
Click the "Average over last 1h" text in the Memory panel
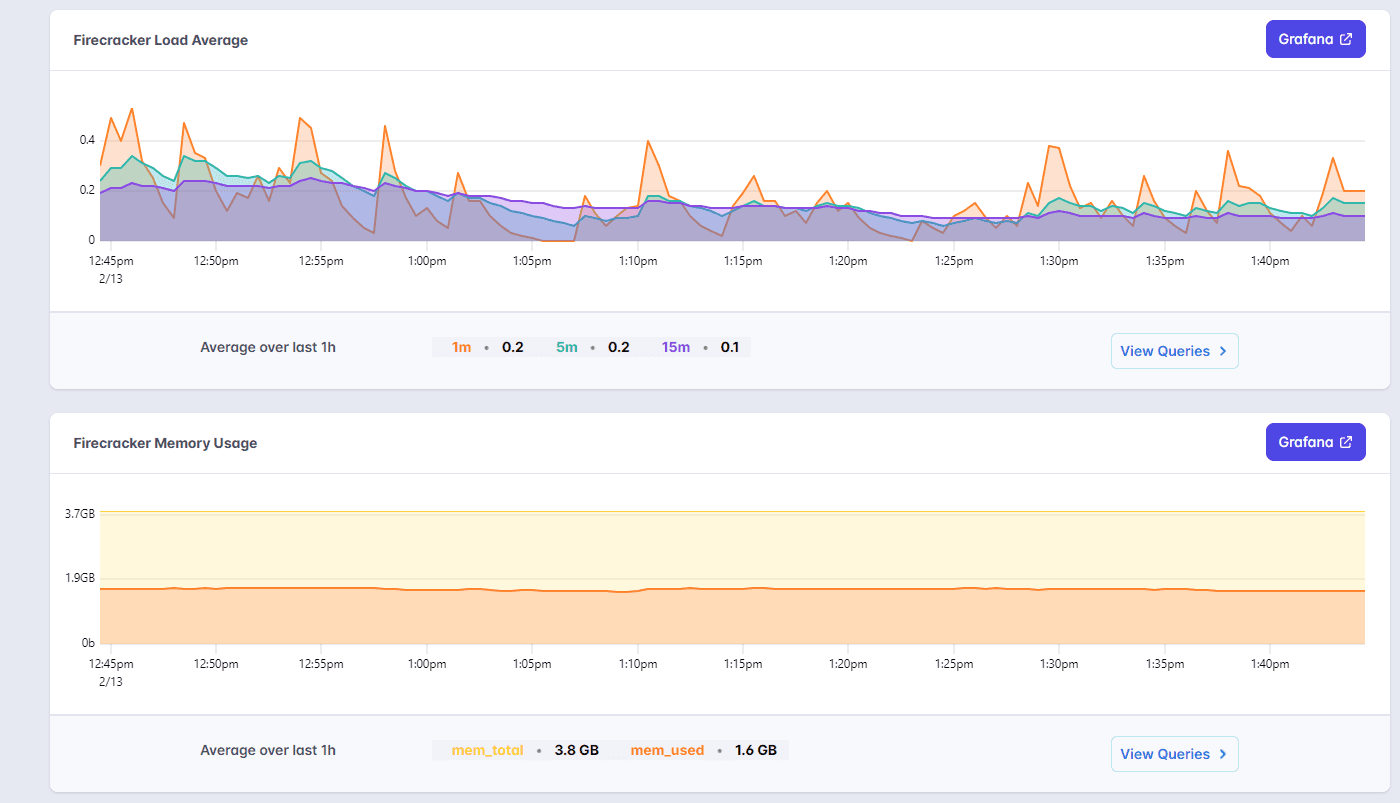(268, 750)
